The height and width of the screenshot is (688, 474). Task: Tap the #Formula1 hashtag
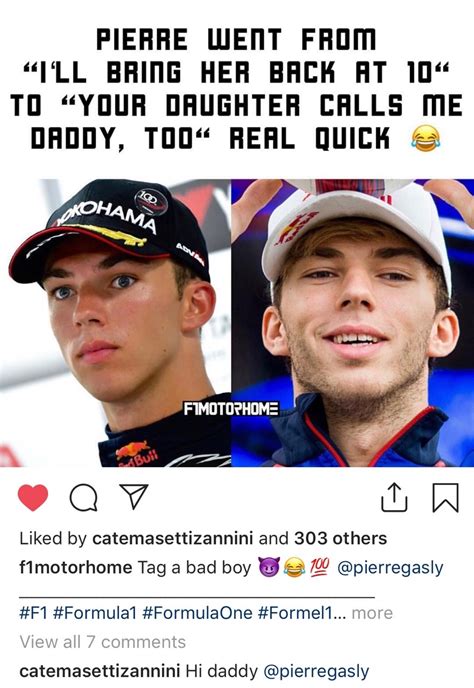[95, 613]
